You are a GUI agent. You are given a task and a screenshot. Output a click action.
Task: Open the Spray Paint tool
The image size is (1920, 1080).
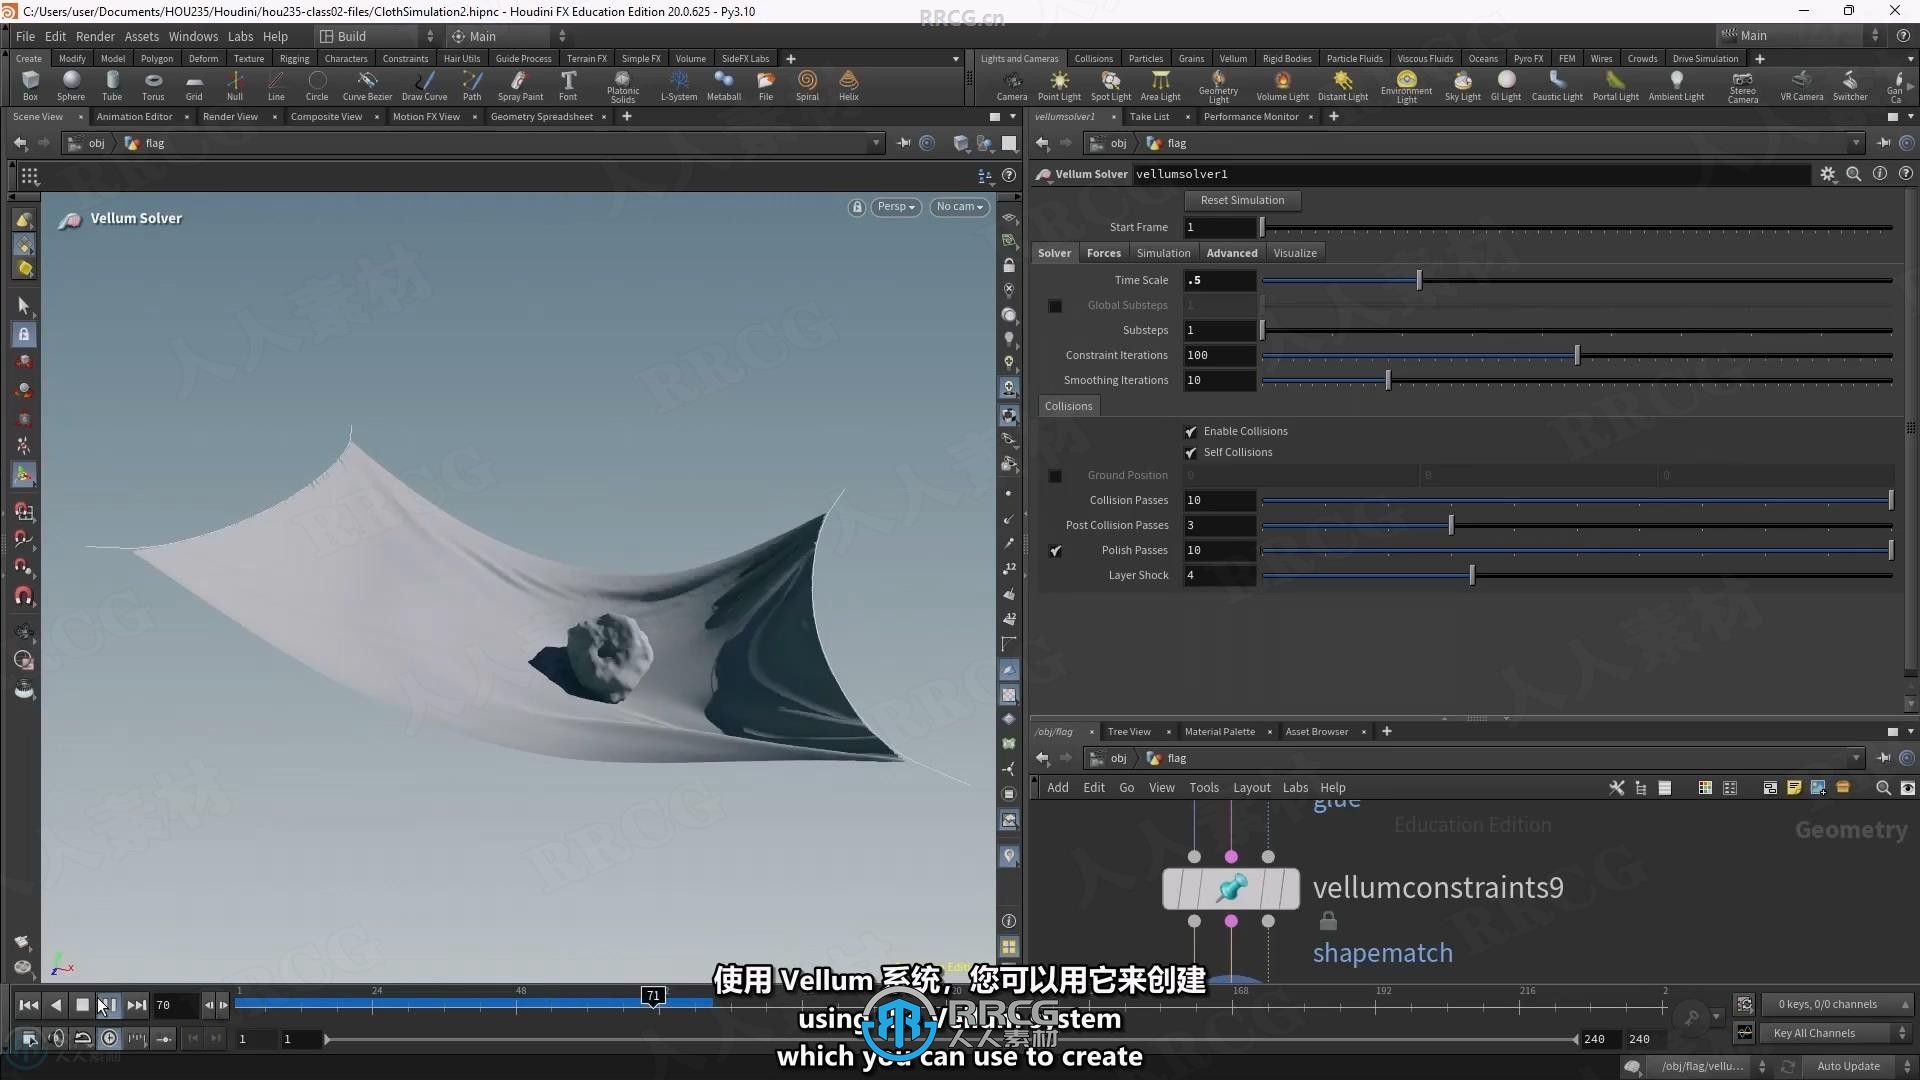pos(520,86)
